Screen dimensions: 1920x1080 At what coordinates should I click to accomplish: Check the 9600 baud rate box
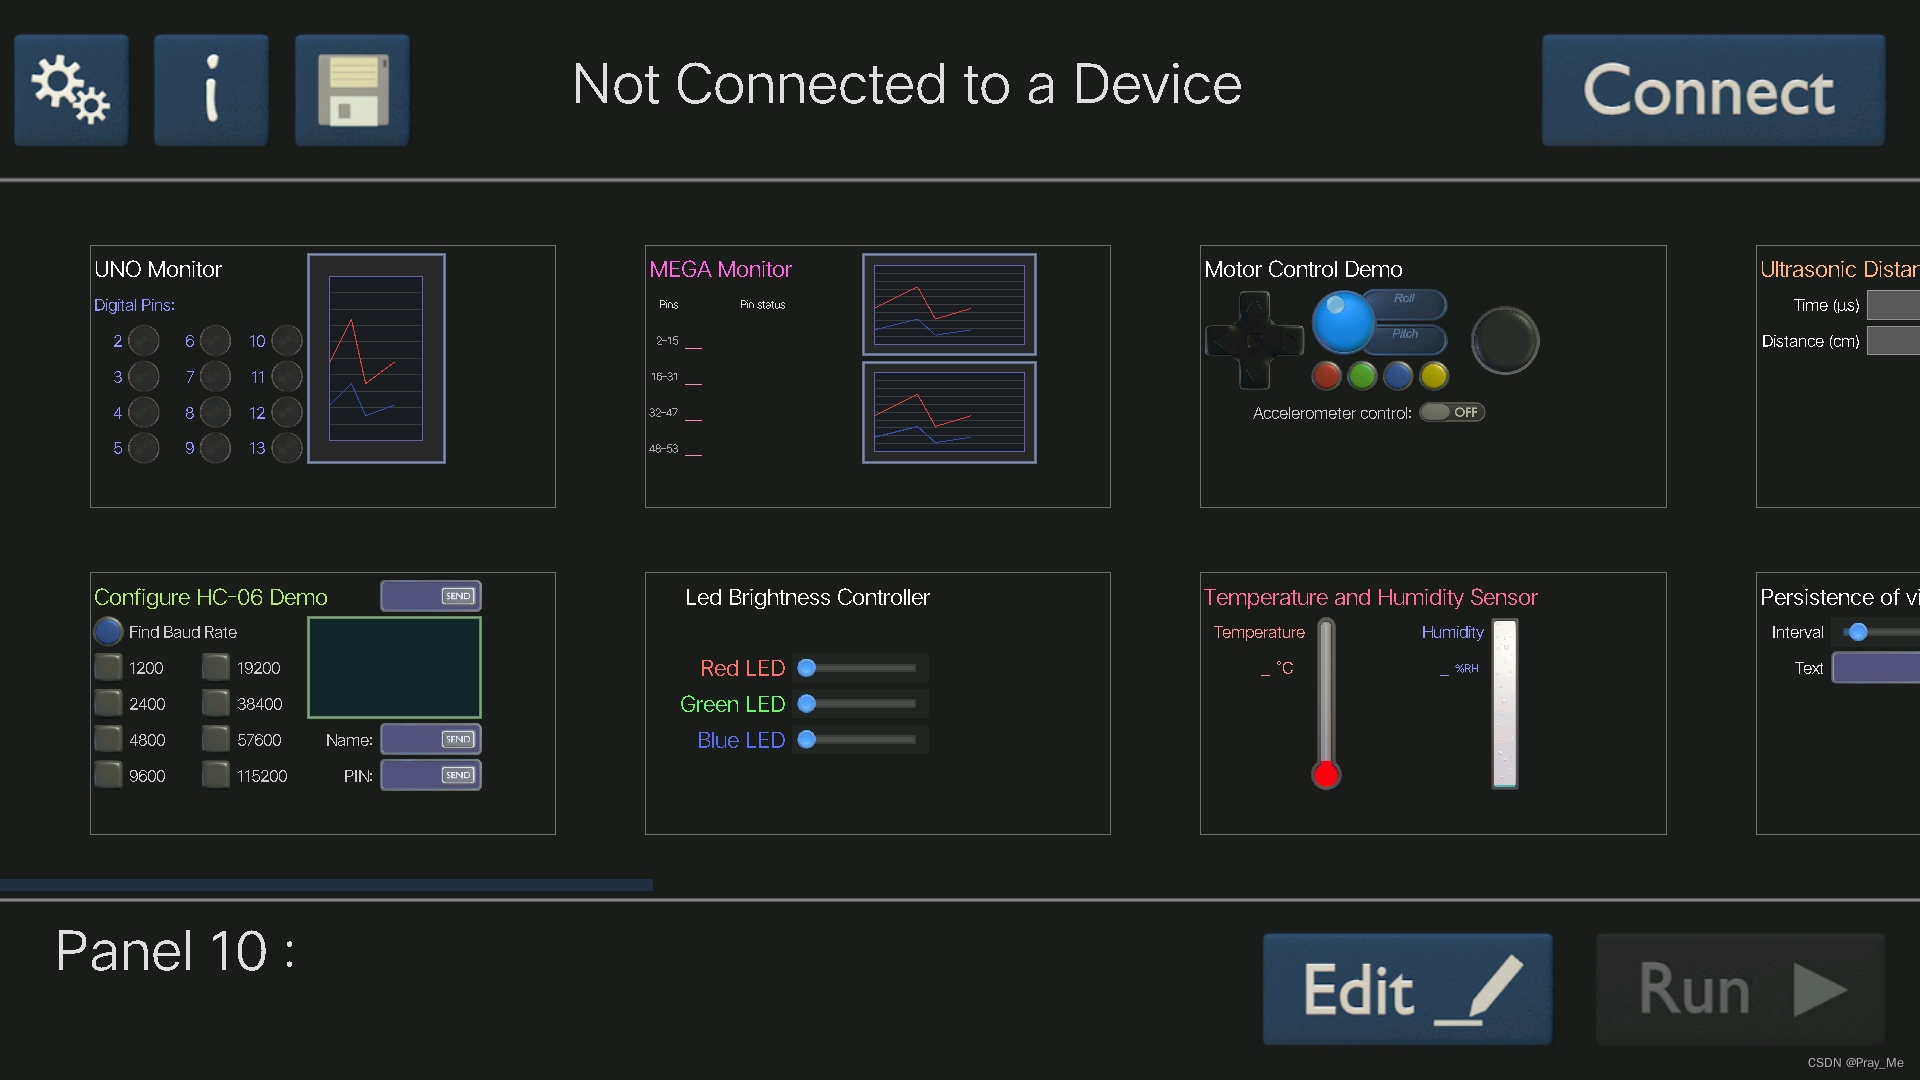click(108, 775)
